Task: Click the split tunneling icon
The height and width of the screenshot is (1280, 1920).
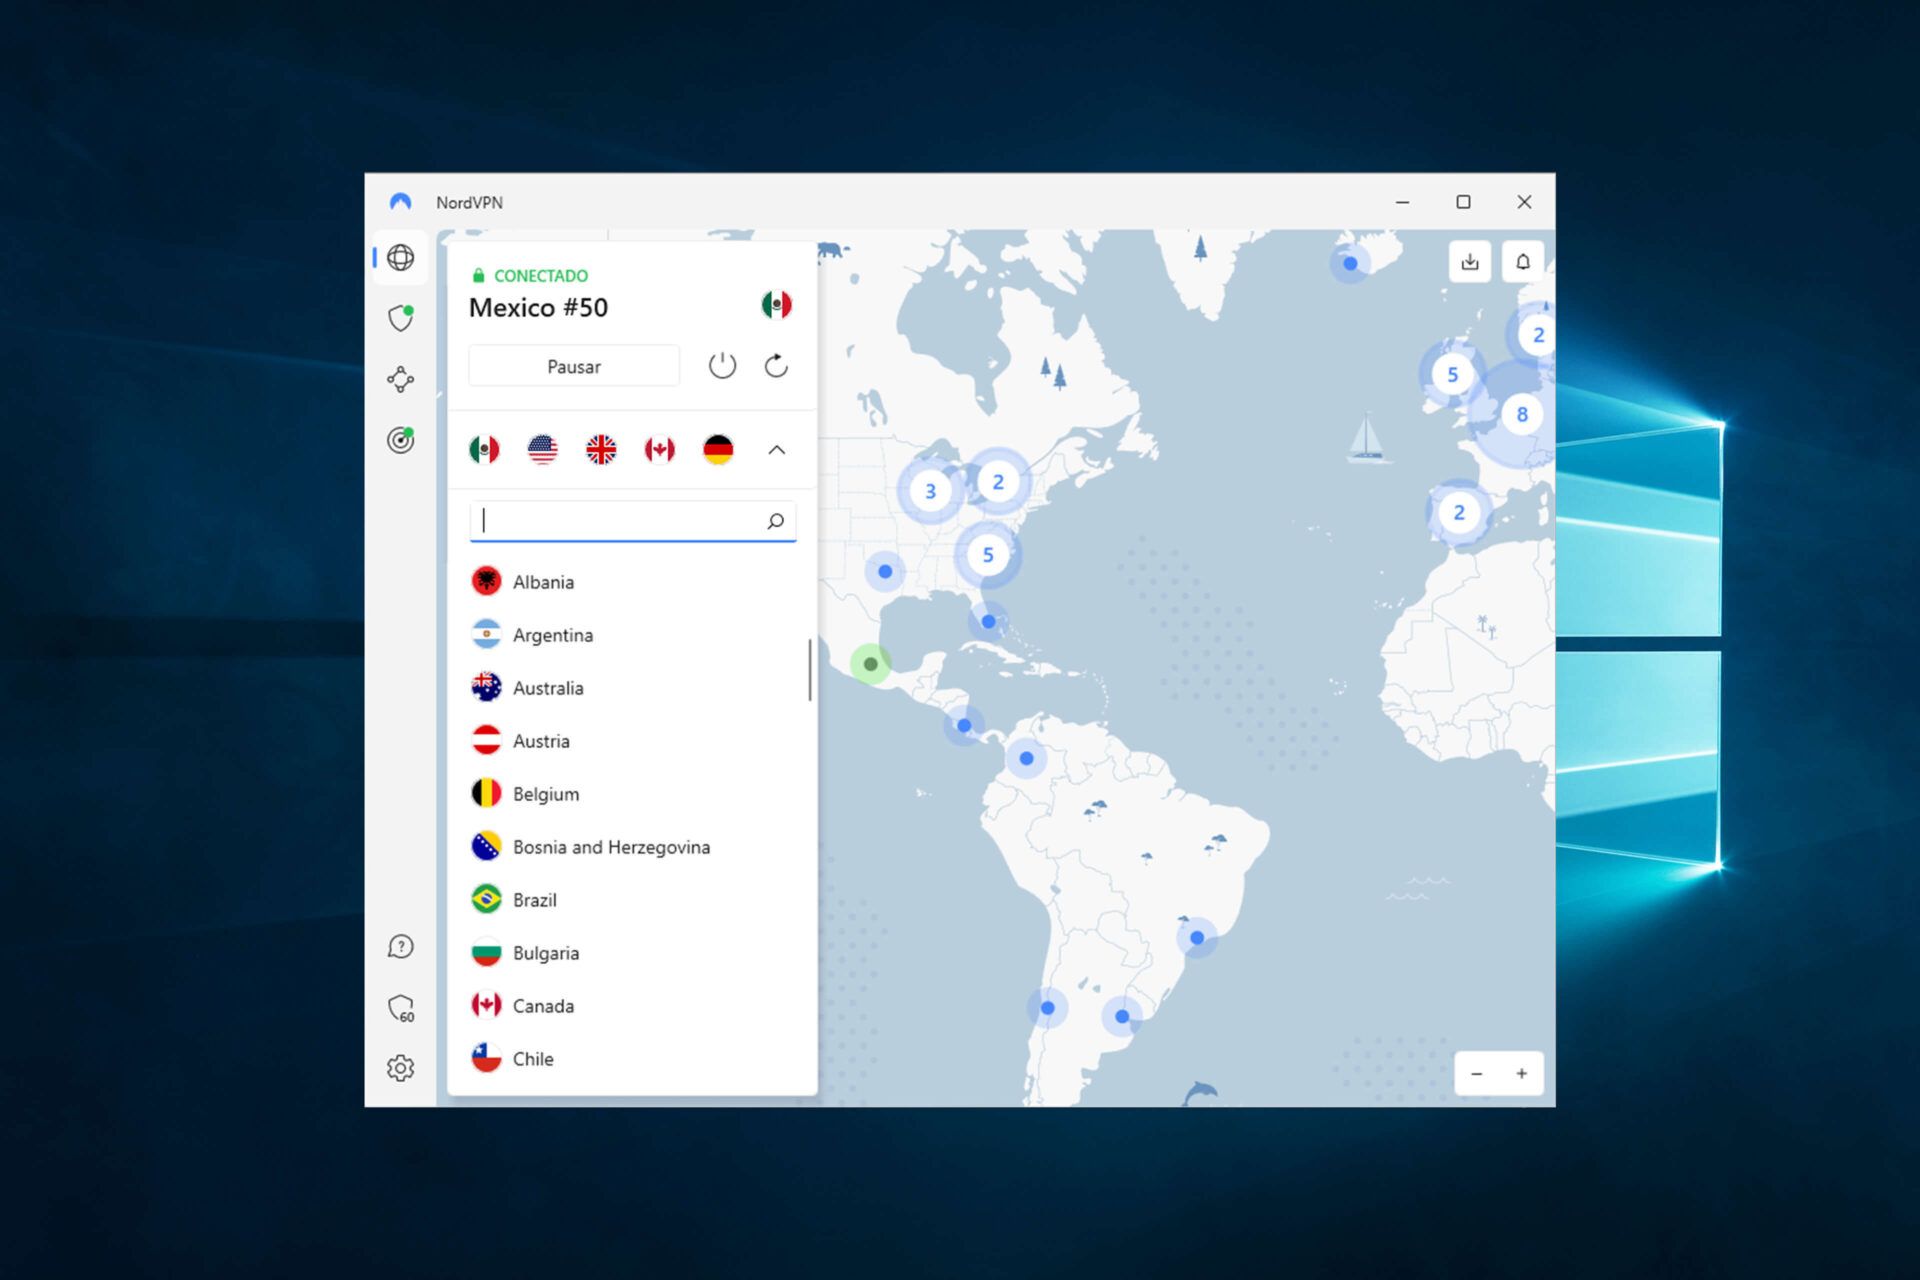Action: coord(400,377)
